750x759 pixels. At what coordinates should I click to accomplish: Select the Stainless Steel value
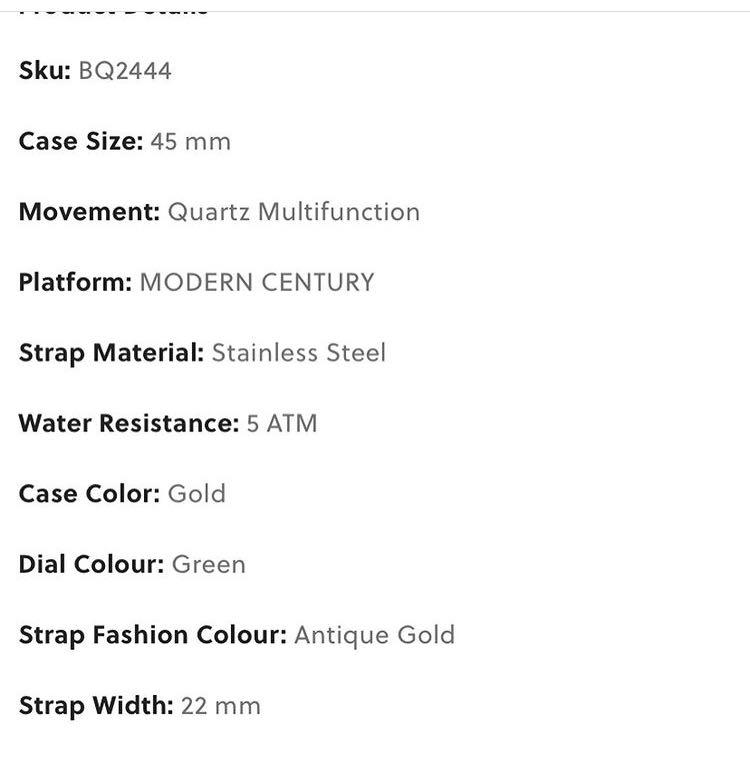tap(299, 352)
